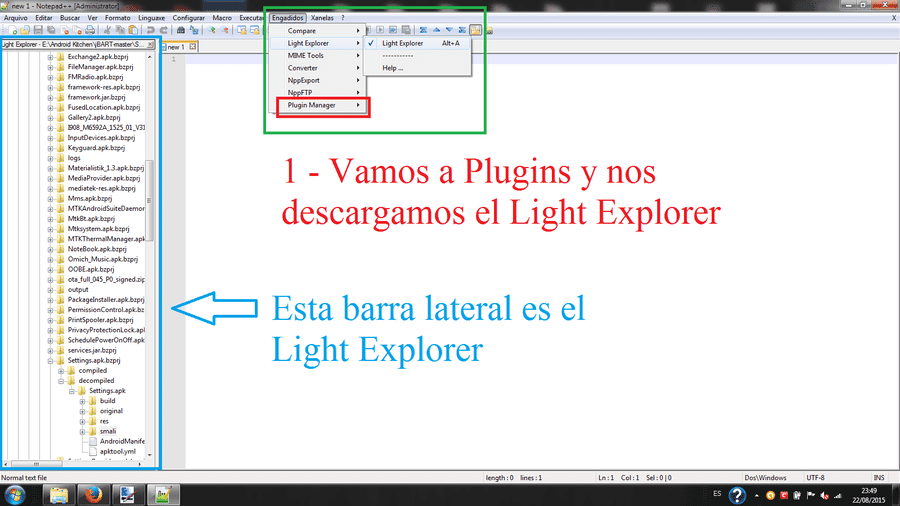
Task: Open the Linguaxe menu
Action: [x=152, y=18]
